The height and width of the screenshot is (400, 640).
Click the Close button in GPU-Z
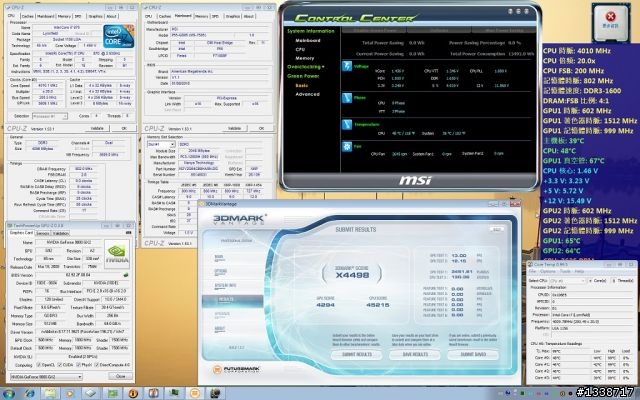(120, 376)
